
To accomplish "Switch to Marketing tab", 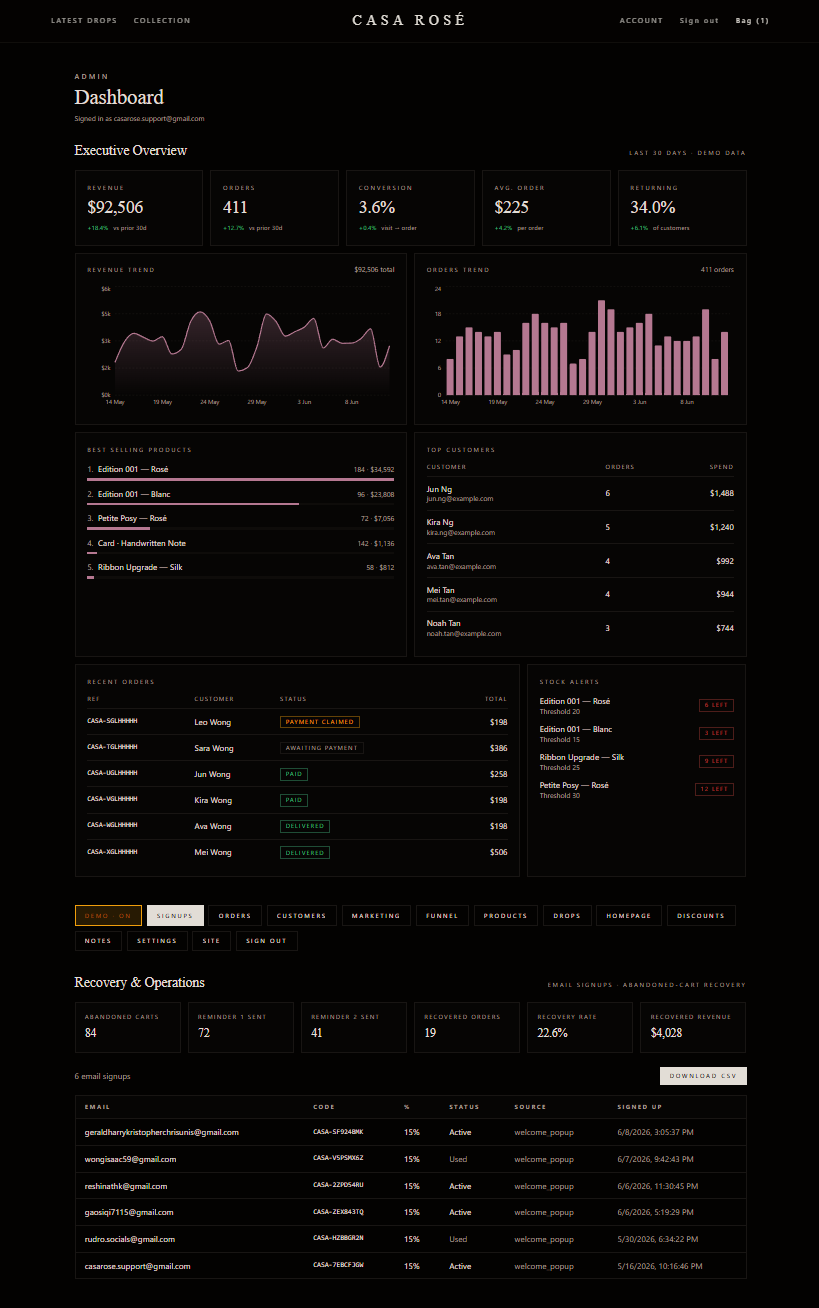I will (x=376, y=916).
